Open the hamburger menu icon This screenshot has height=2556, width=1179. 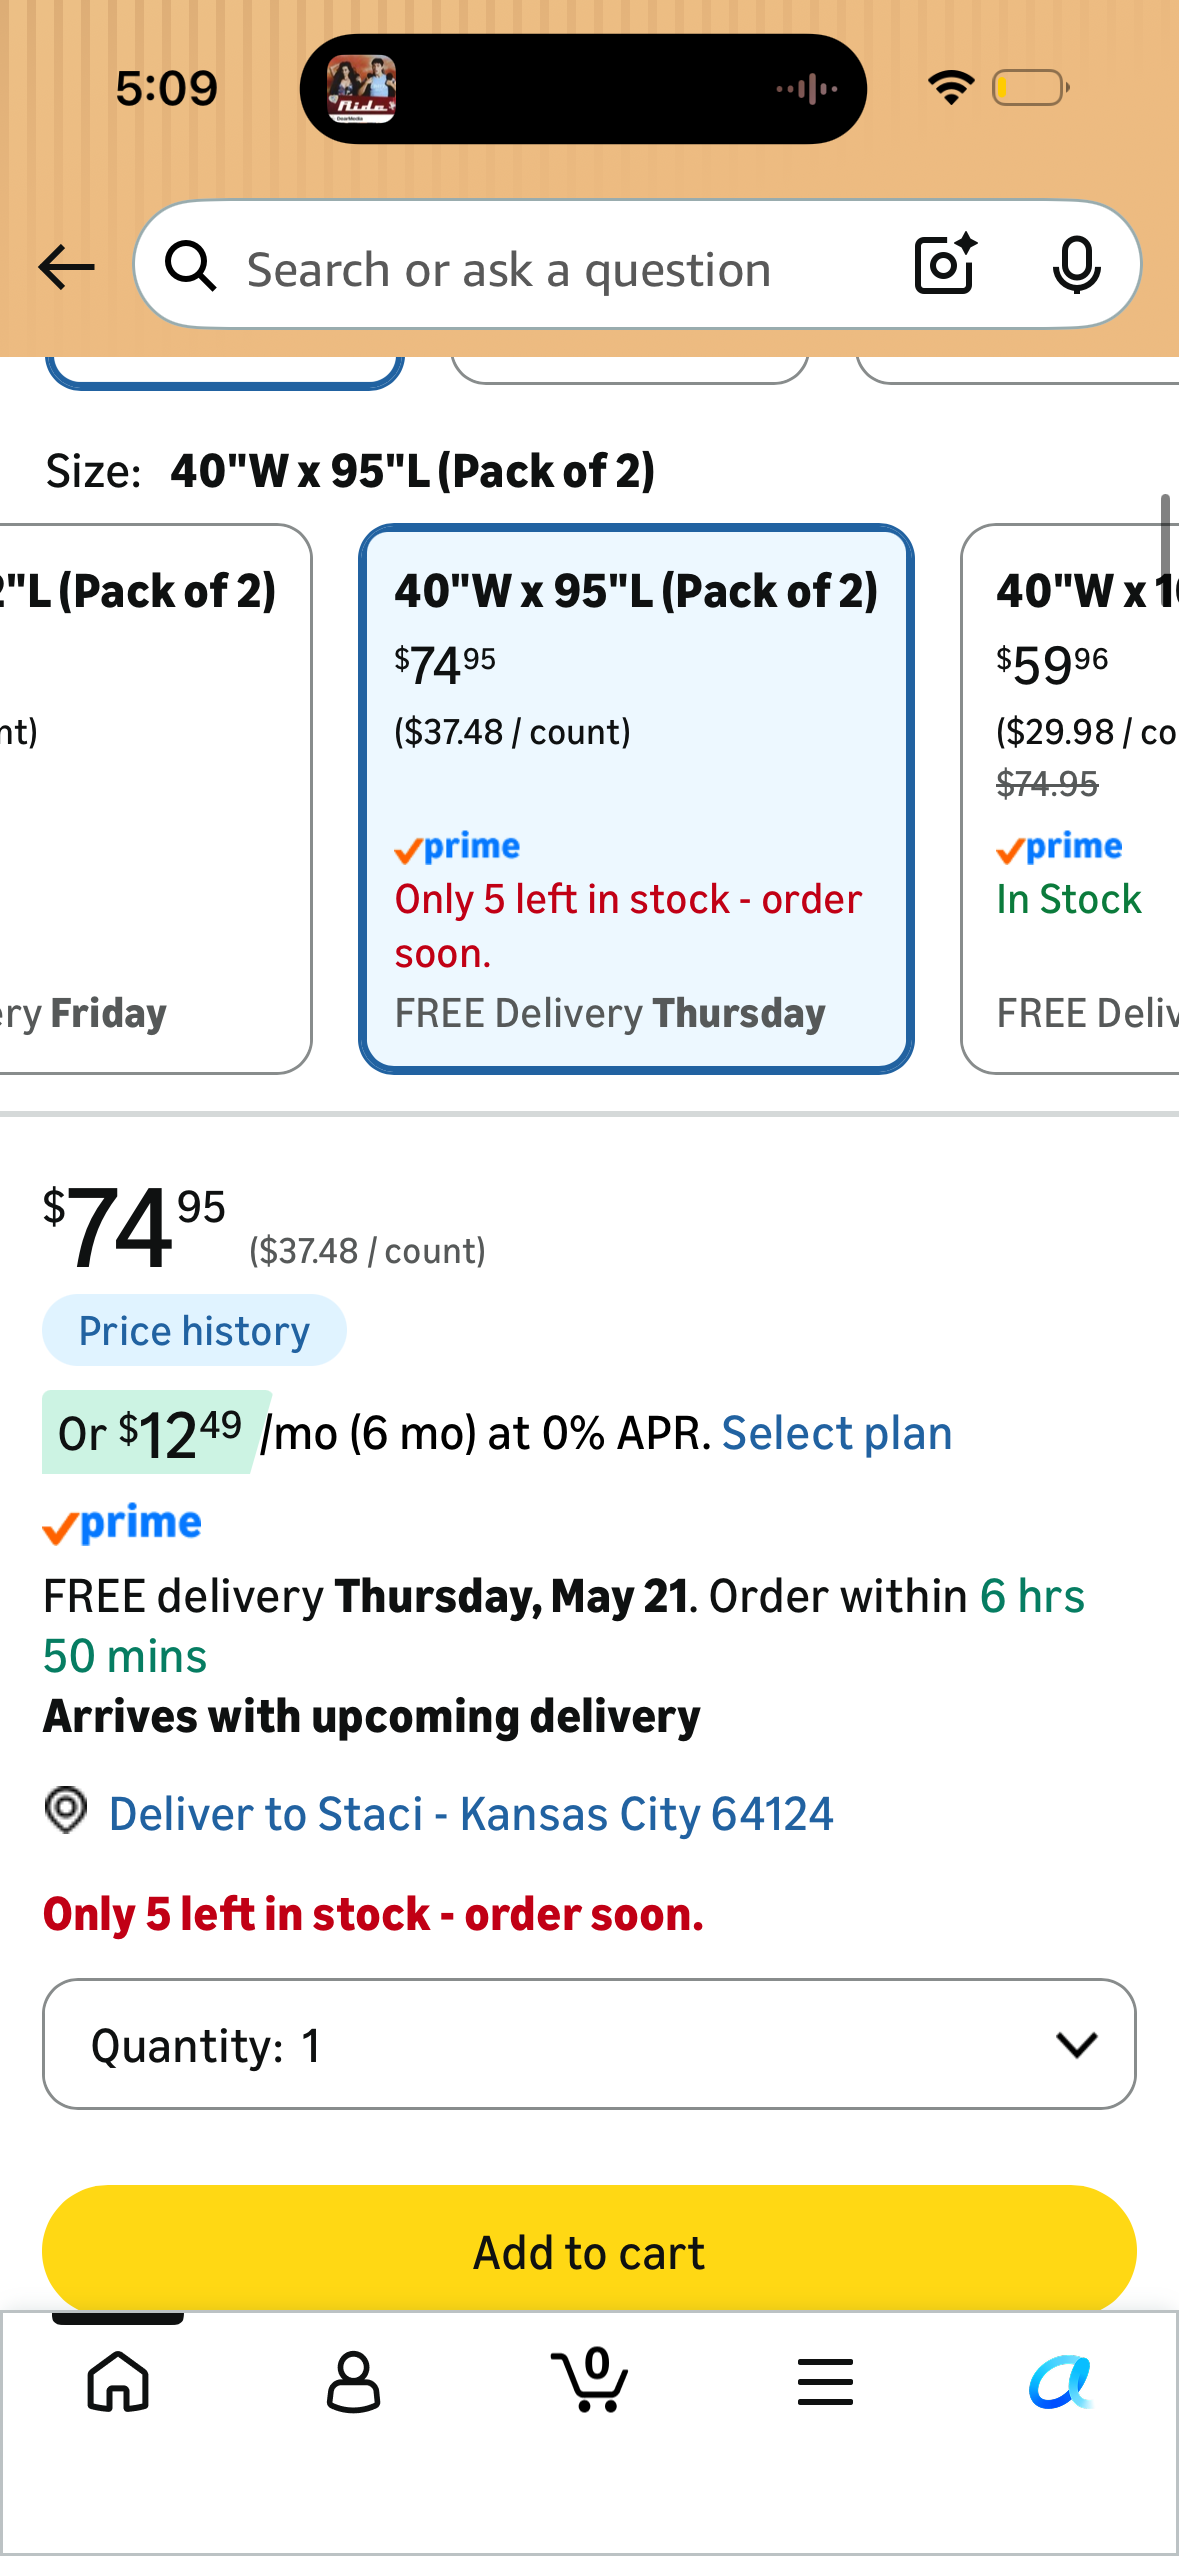pyautogui.click(x=825, y=2381)
